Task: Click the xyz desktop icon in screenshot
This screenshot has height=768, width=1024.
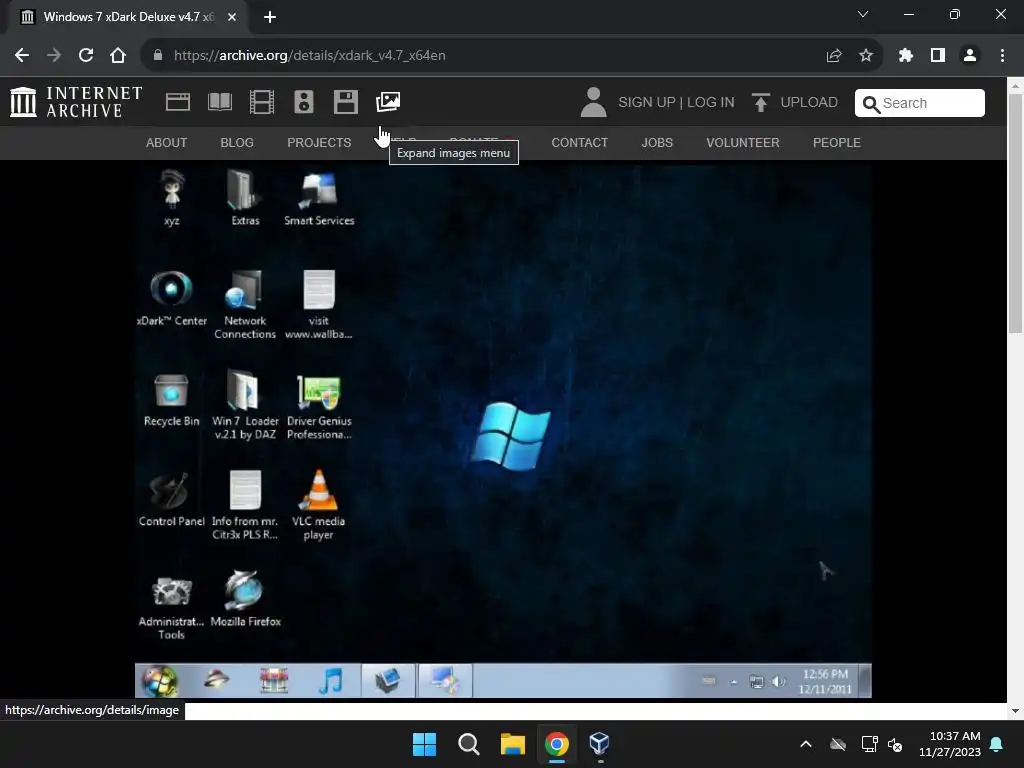Action: [172, 197]
